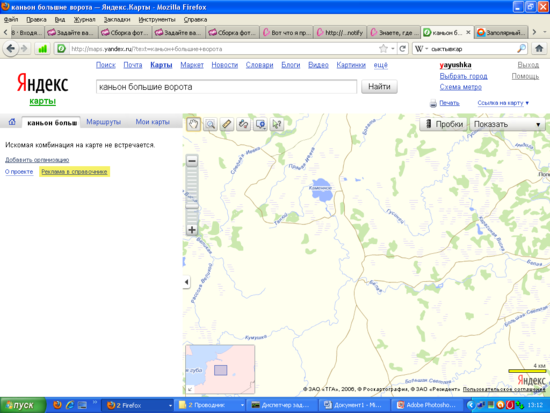Select the hand pan tool on the map
The width and height of the screenshot is (550, 413).
pos(194,124)
